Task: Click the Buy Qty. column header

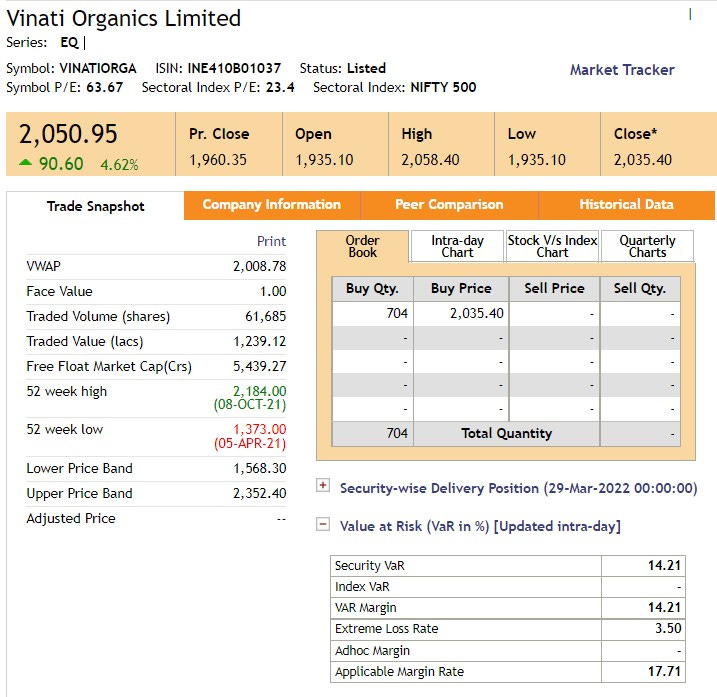Action: pos(372,289)
